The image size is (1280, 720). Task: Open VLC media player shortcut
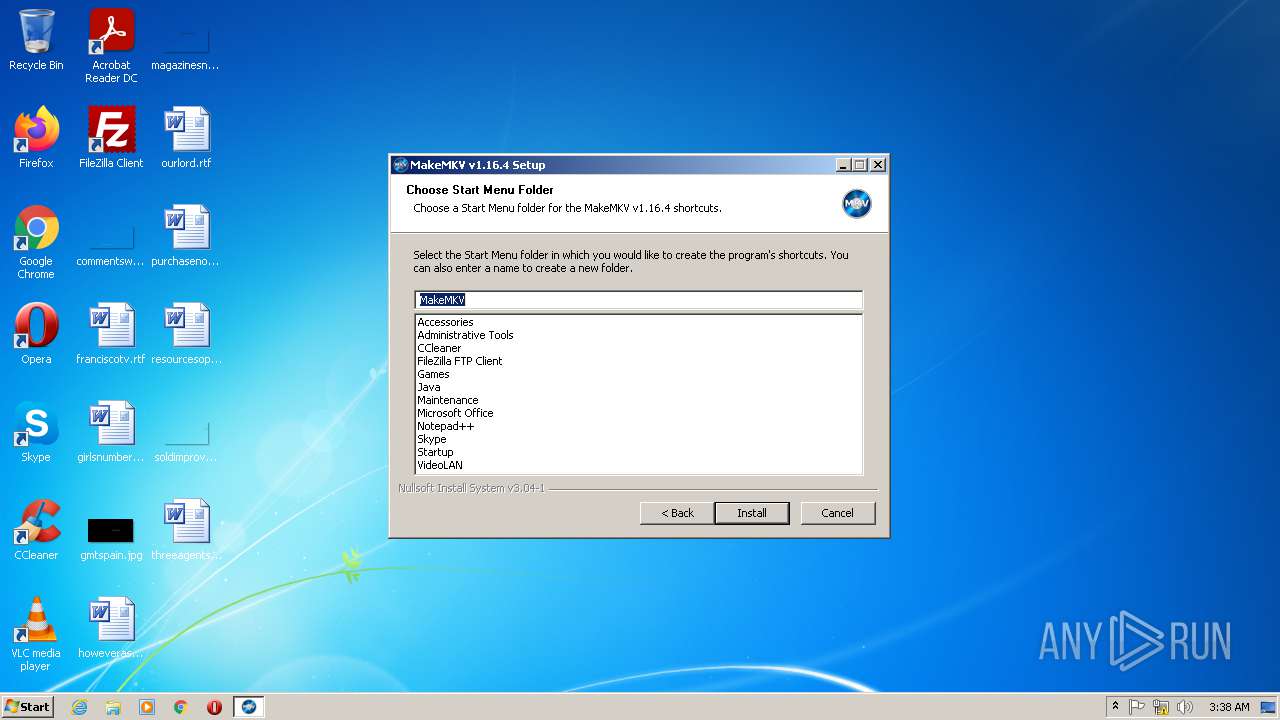click(x=36, y=634)
